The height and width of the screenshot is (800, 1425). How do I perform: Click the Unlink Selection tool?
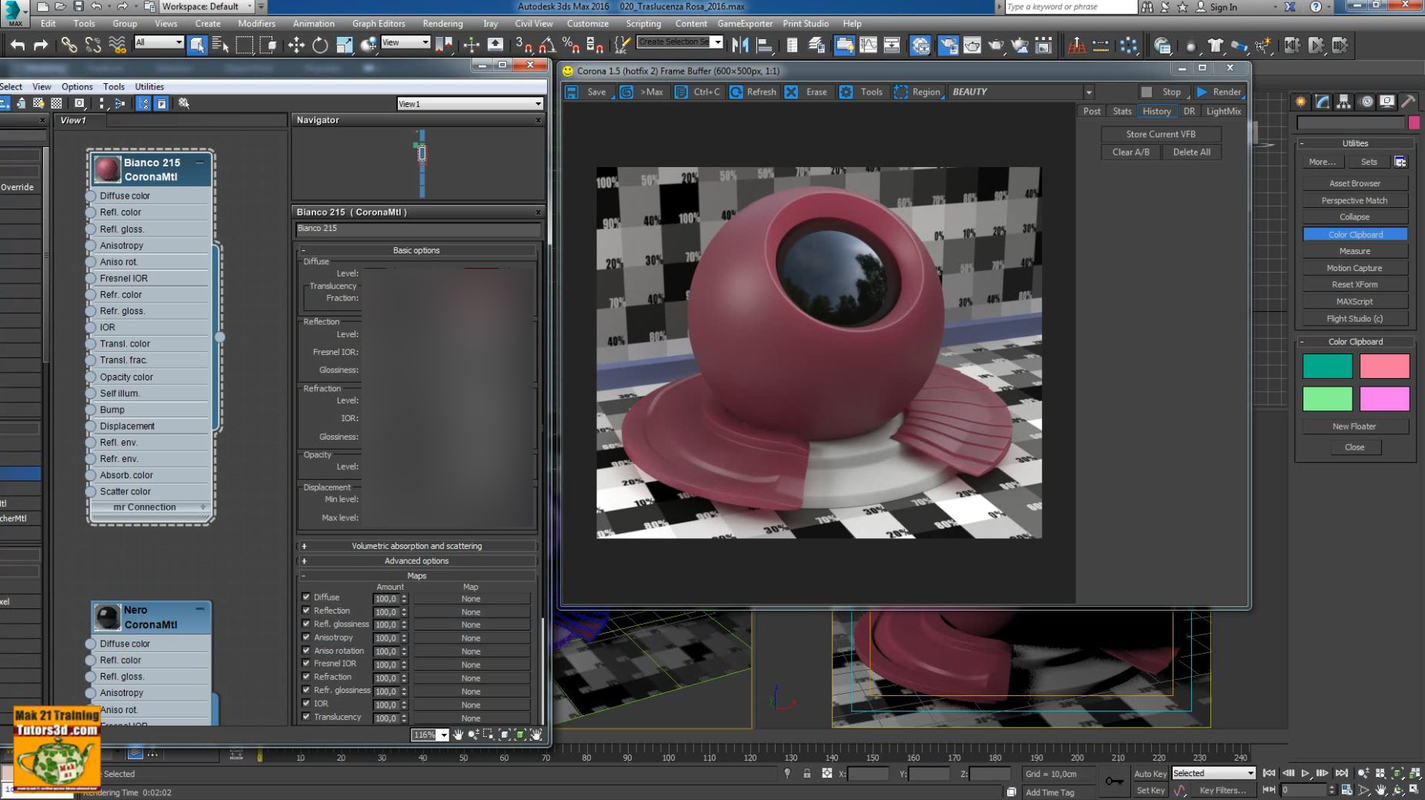tap(93, 45)
